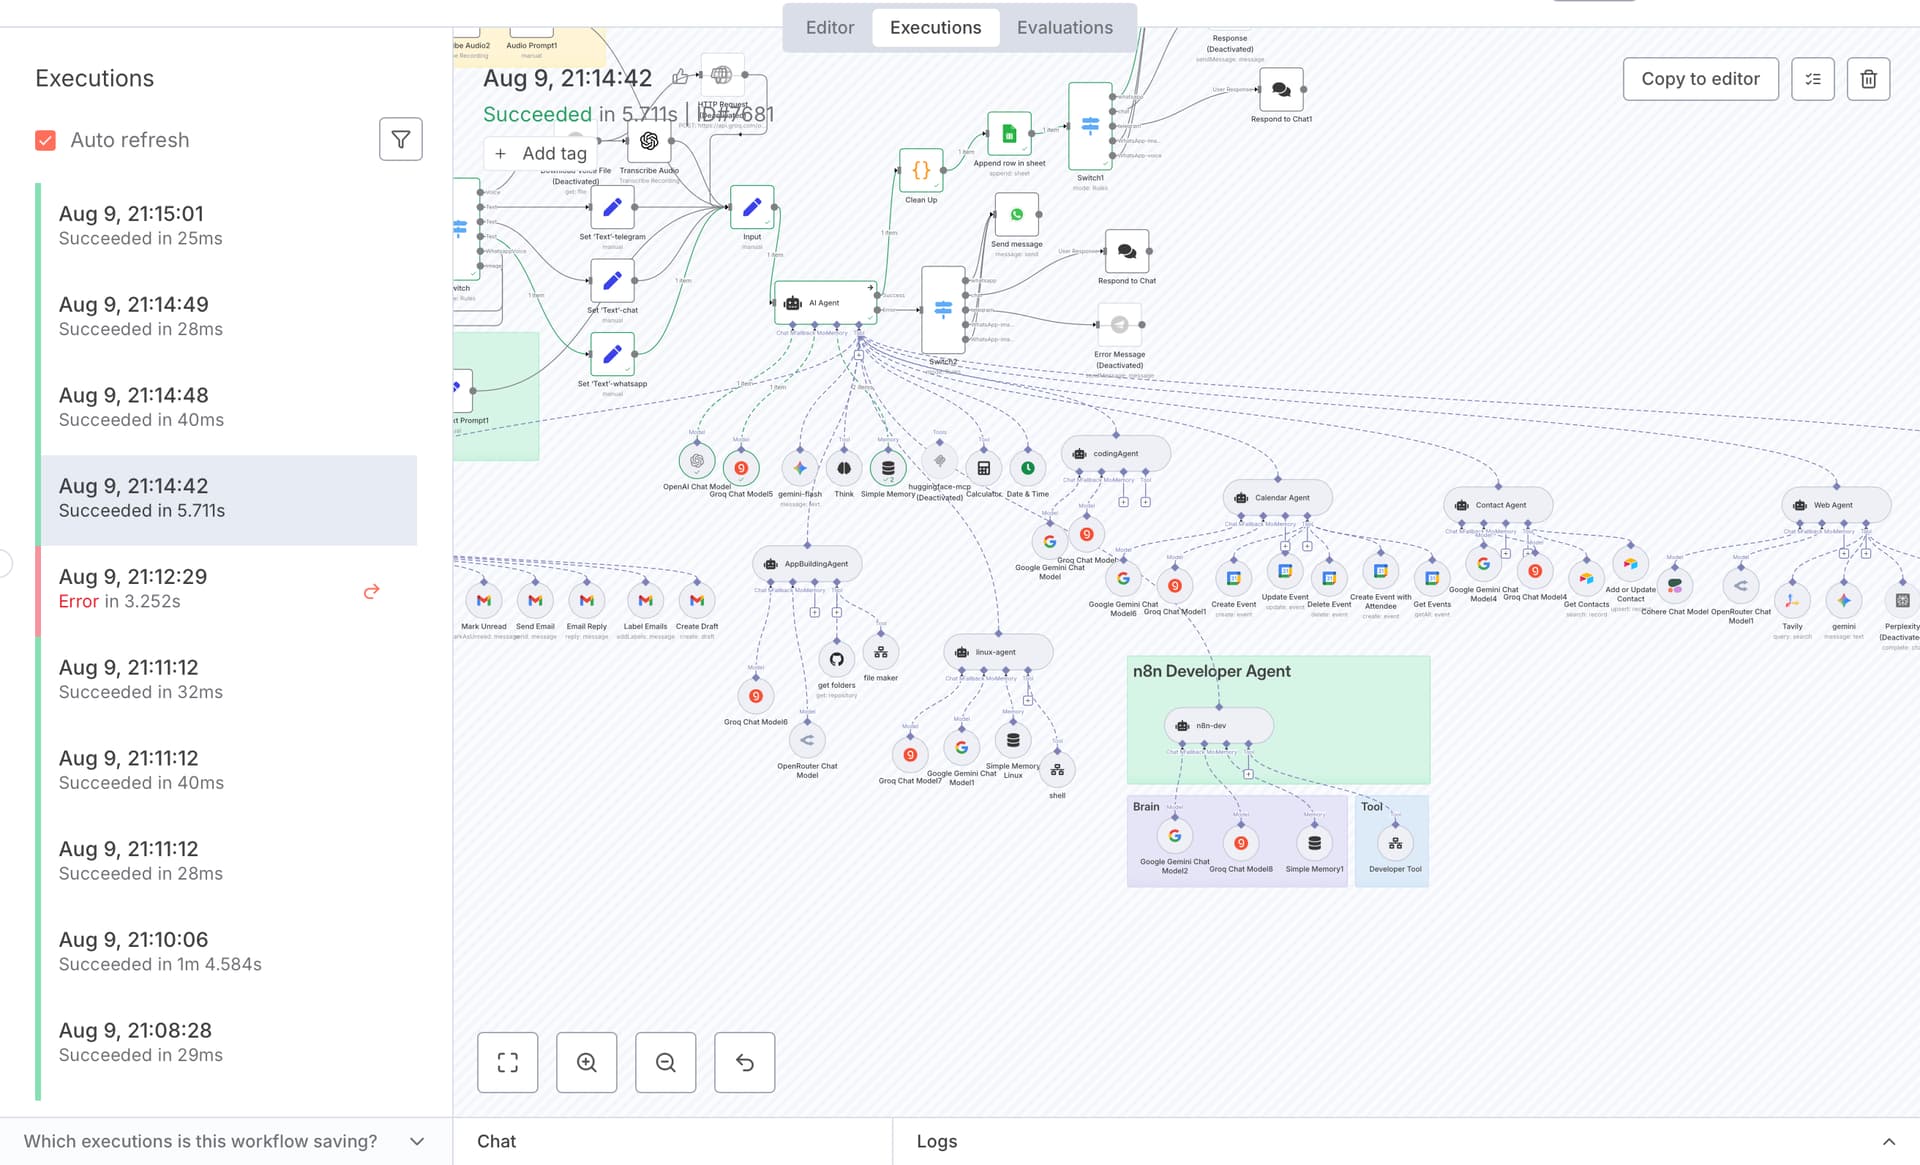Click the zoom to fit canvas icon

(508, 1062)
